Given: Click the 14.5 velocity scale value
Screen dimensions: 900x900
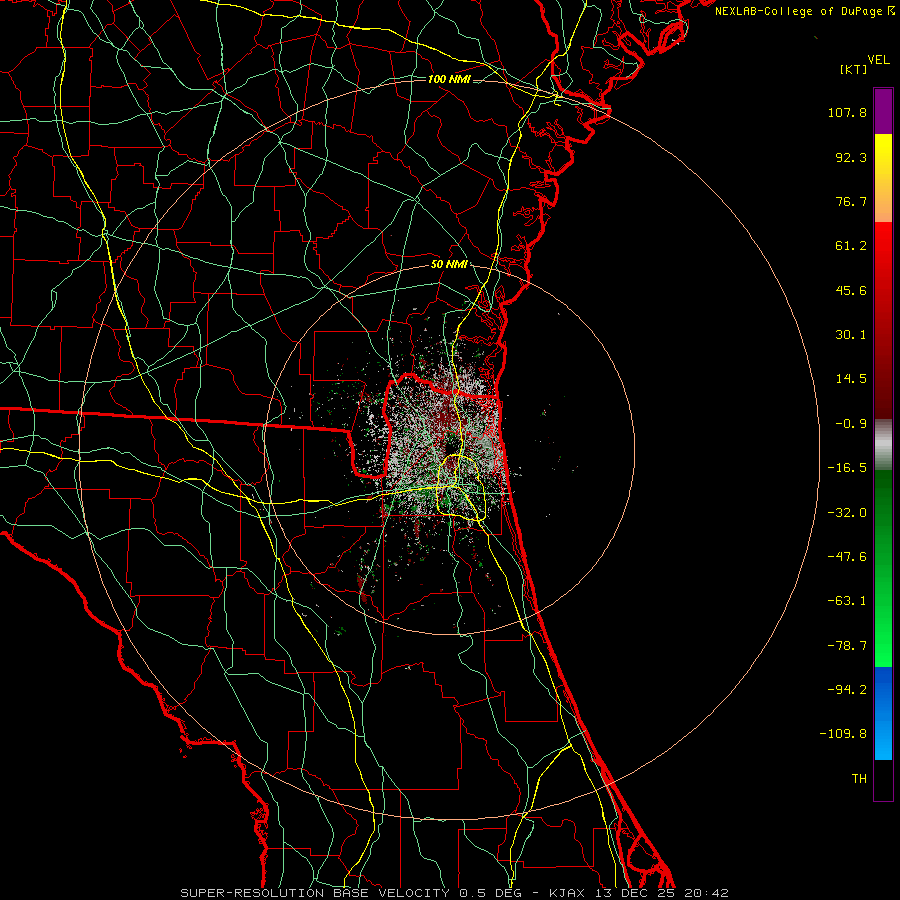Looking at the screenshot, I should pyautogui.click(x=851, y=379).
